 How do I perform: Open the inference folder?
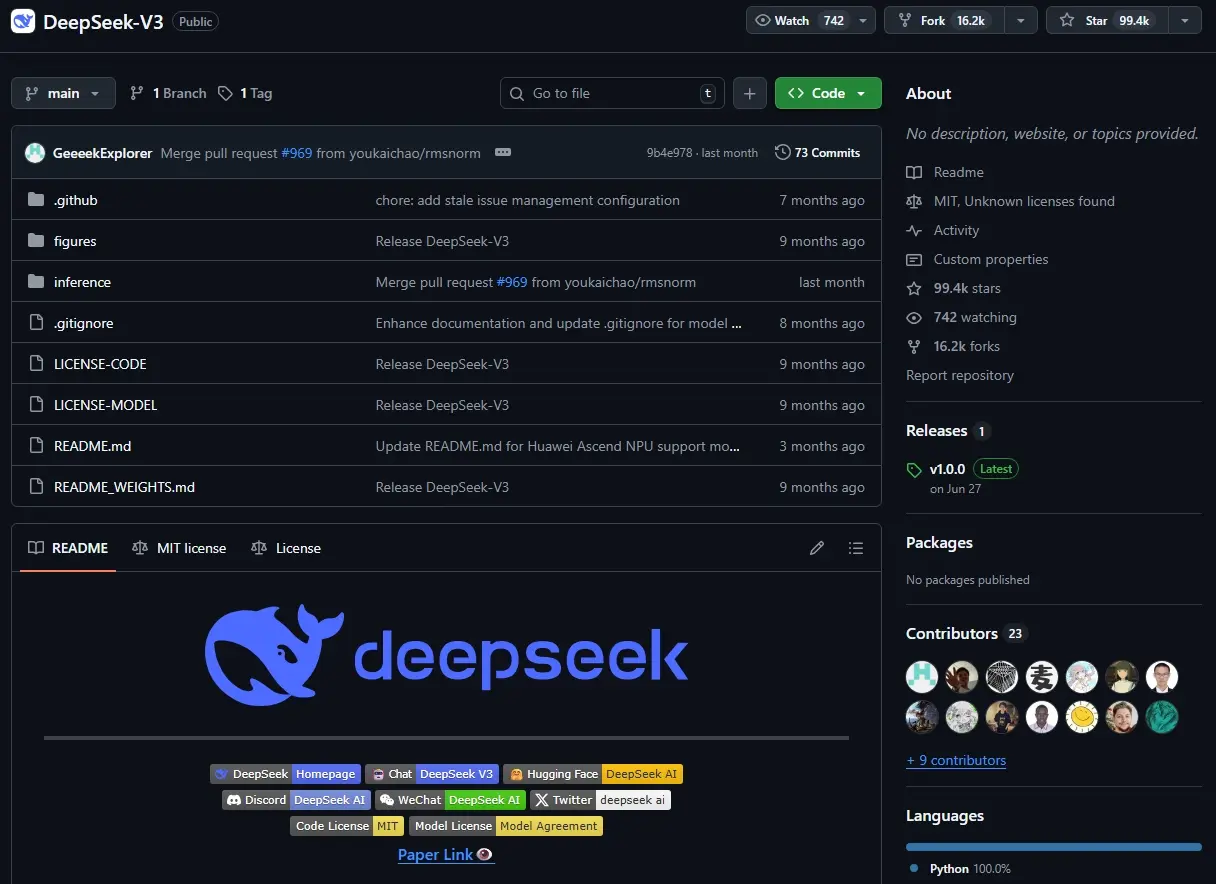pyautogui.click(x=82, y=282)
